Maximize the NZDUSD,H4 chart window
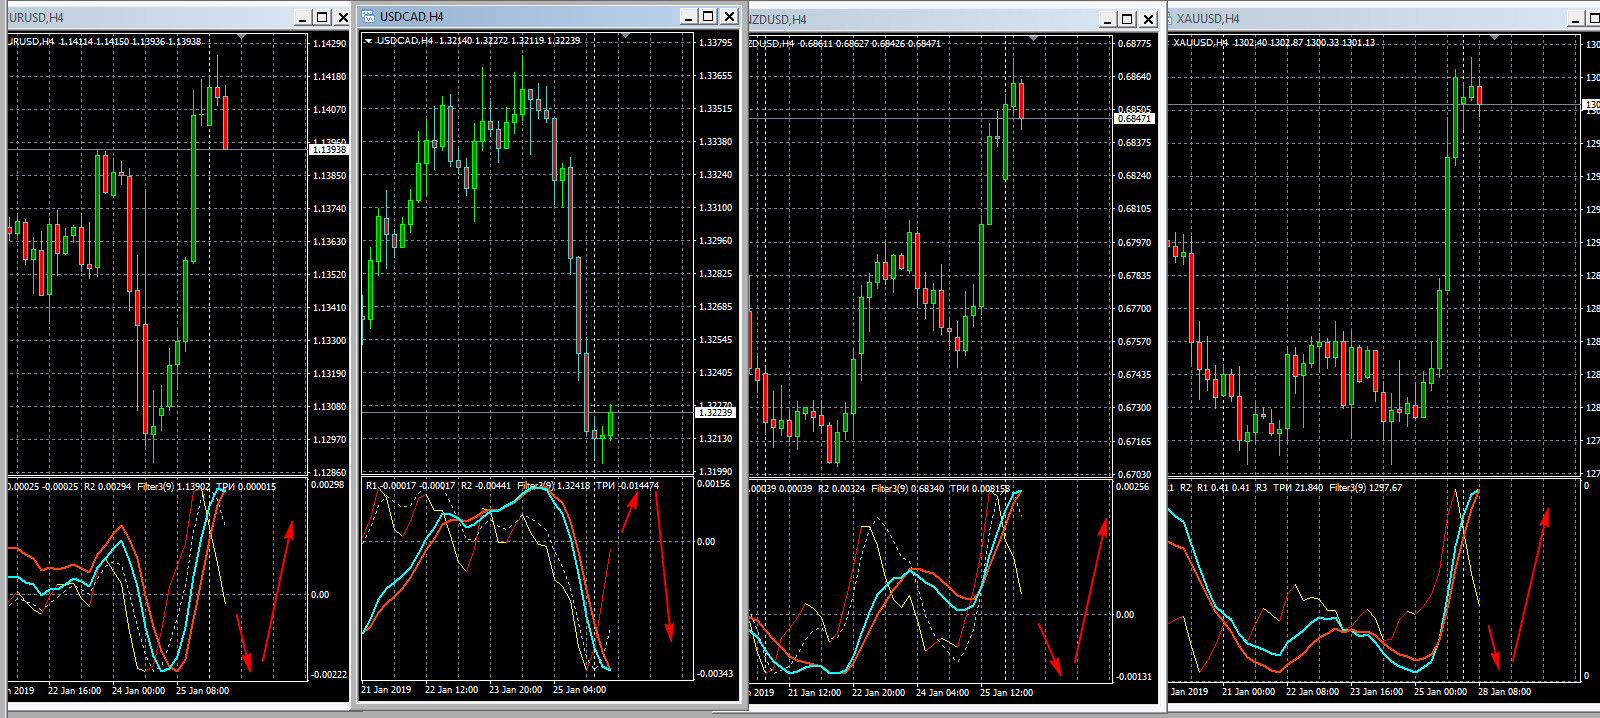 point(1127,19)
